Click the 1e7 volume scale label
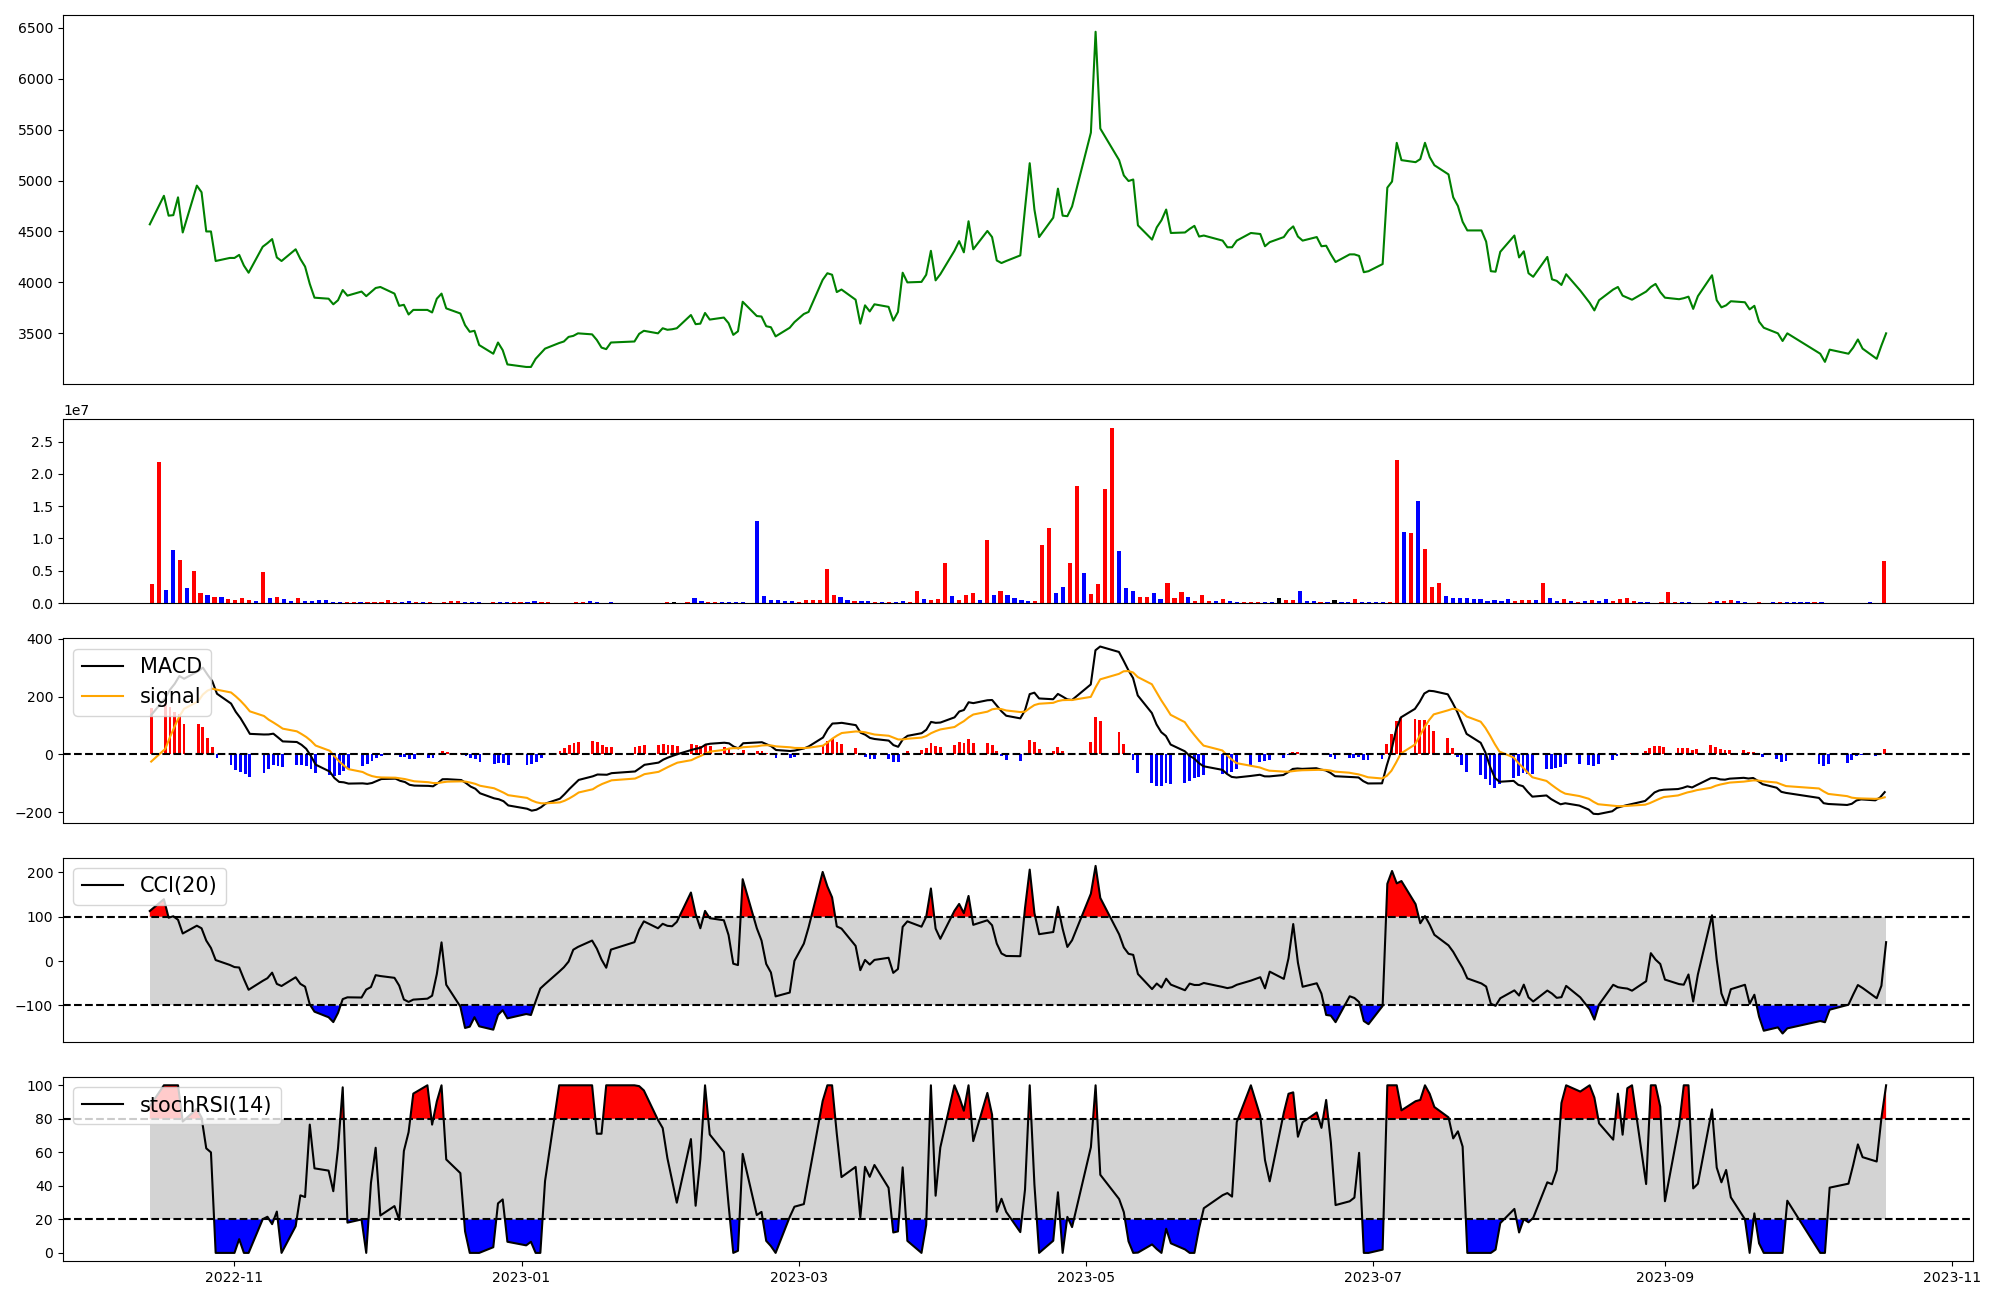The width and height of the screenshot is (2000, 1300). pyautogui.click(x=76, y=411)
